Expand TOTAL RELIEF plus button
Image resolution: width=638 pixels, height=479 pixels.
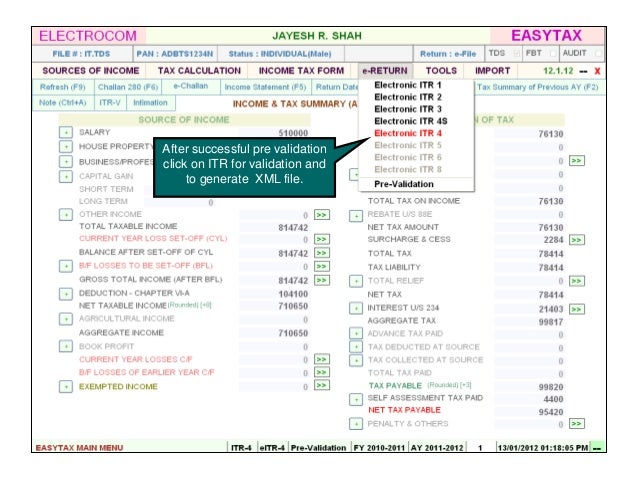coord(356,281)
